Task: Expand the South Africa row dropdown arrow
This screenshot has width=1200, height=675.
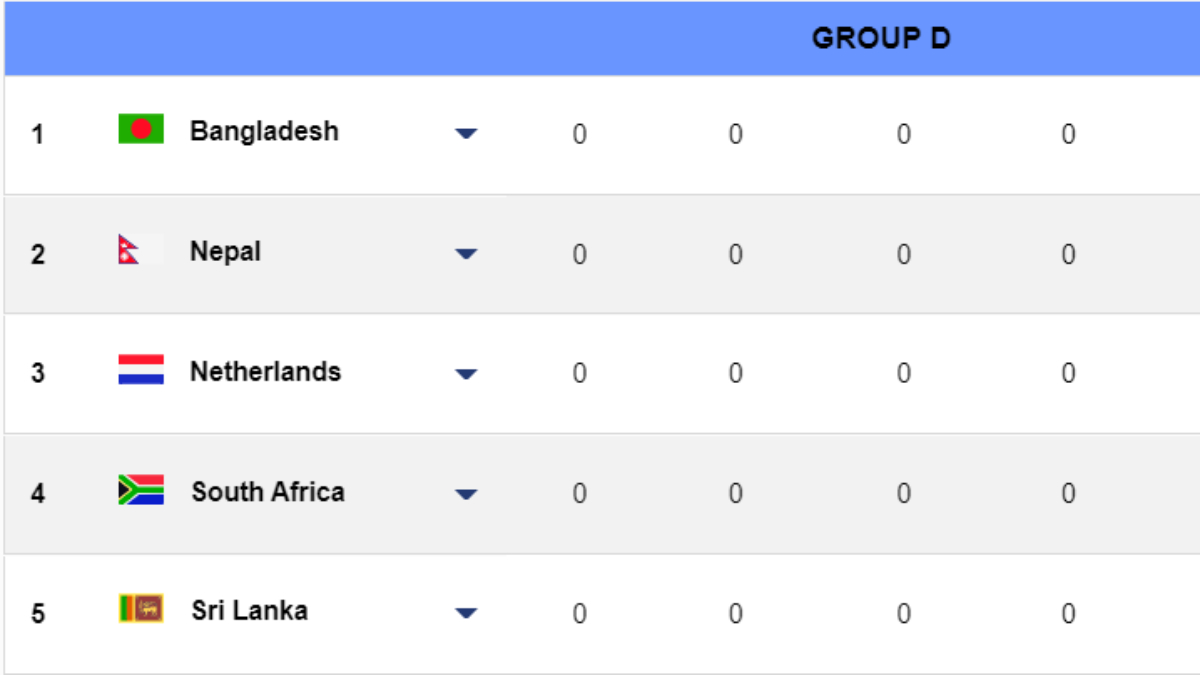Action: pos(466,494)
